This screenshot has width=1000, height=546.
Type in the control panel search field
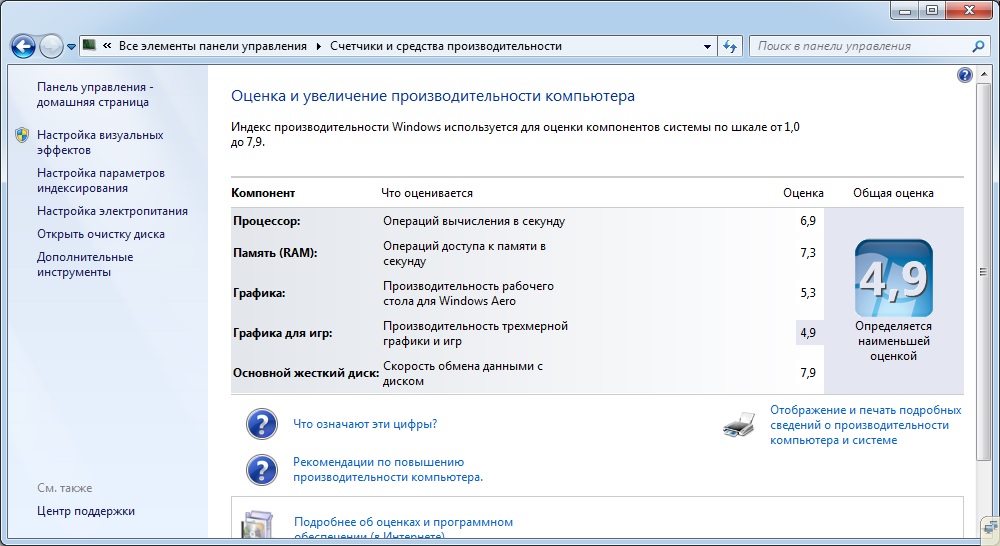click(860, 46)
